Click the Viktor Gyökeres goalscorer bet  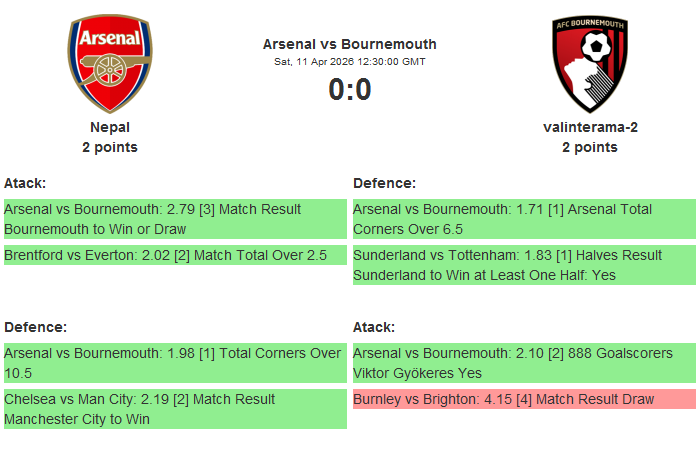(x=524, y=363)
